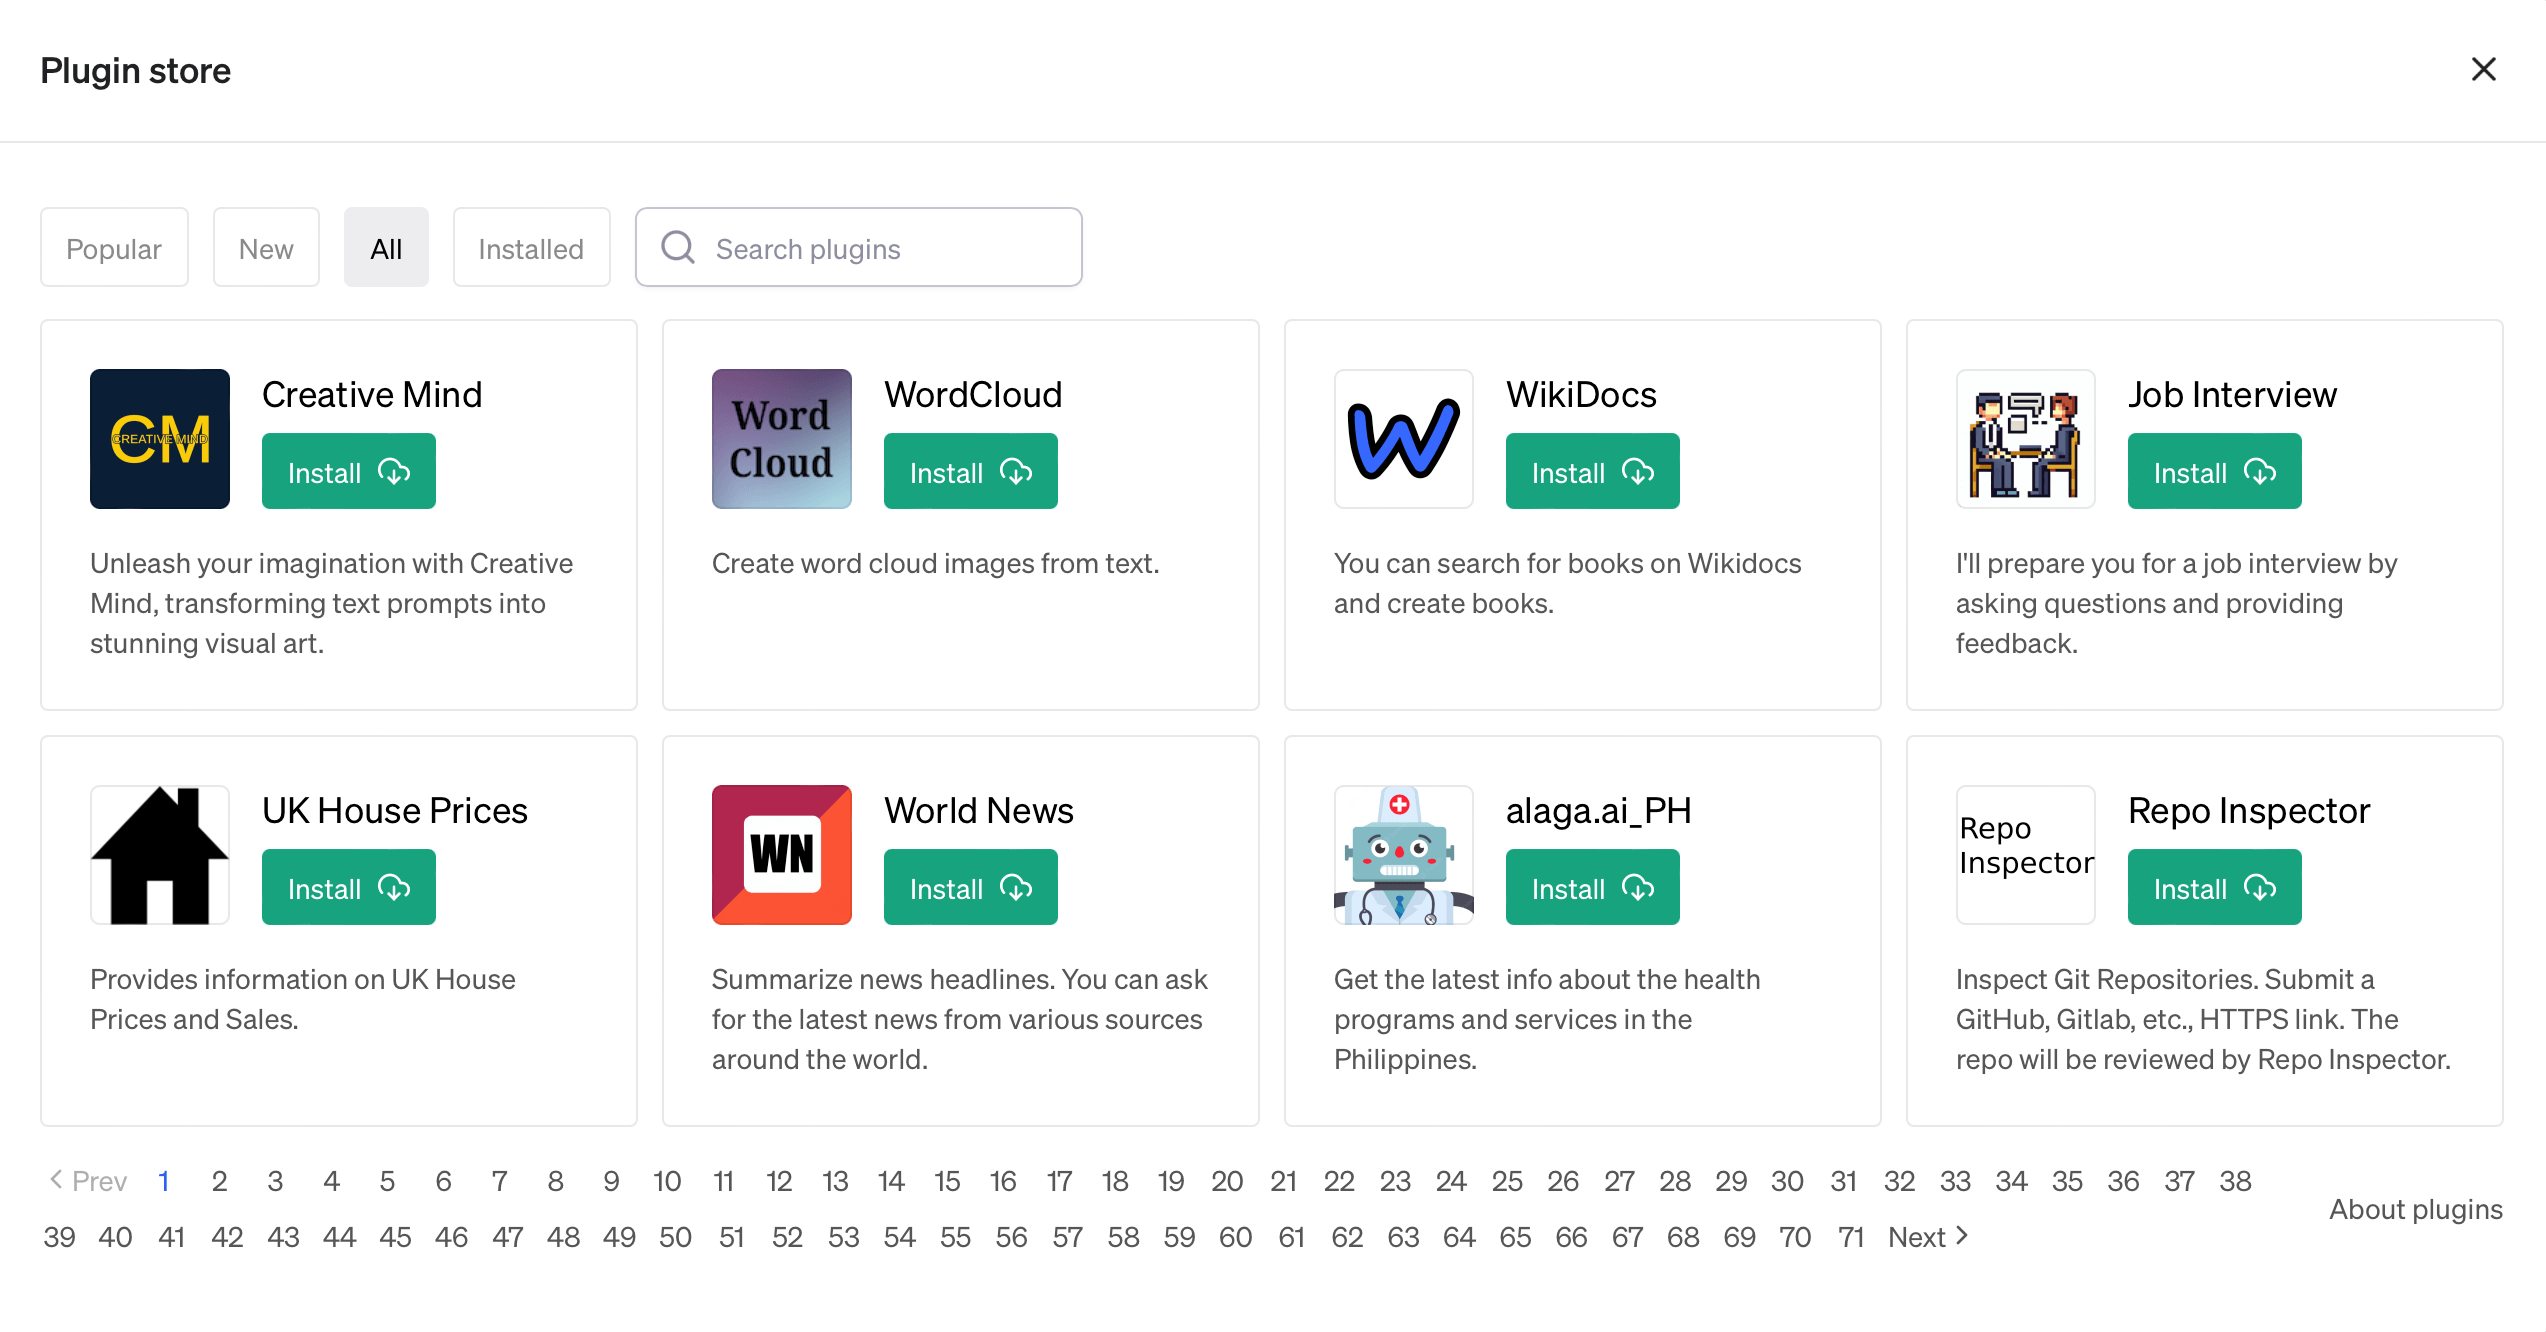Select the All plugins tab
This screenshot has height=1332, width=2546.
coord(386,248)
